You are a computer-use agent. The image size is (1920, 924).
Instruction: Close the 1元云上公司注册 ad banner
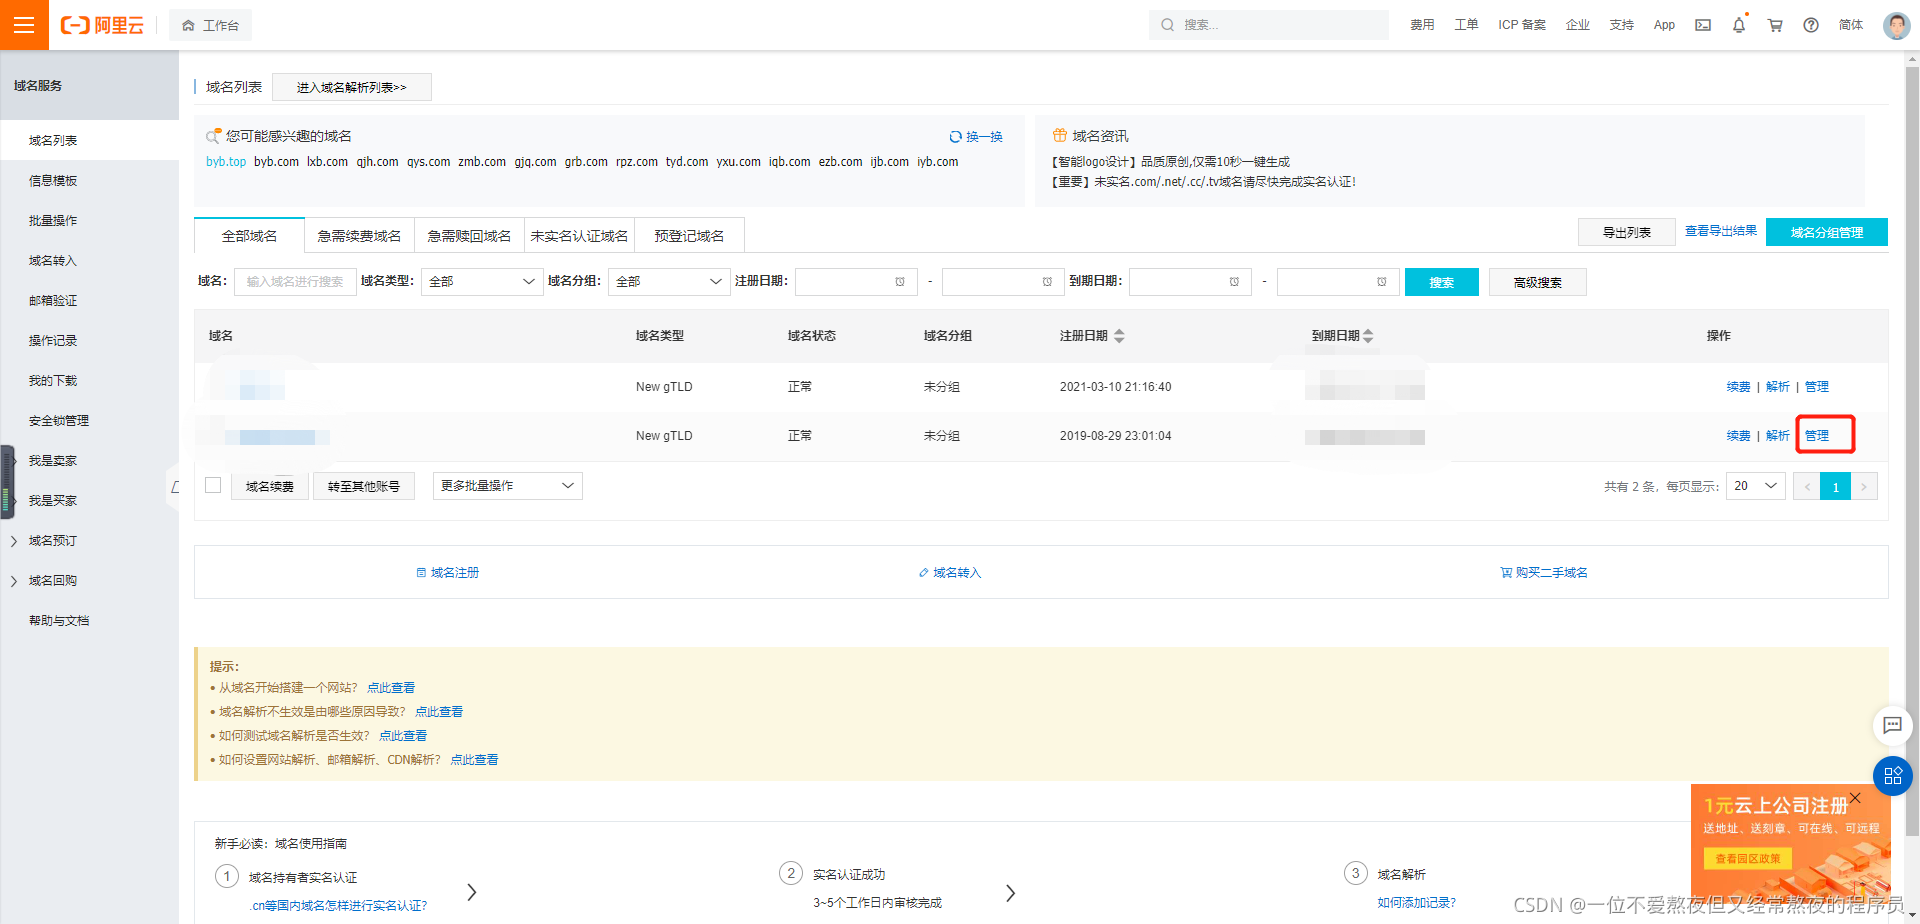click(x=1855, y=798)
